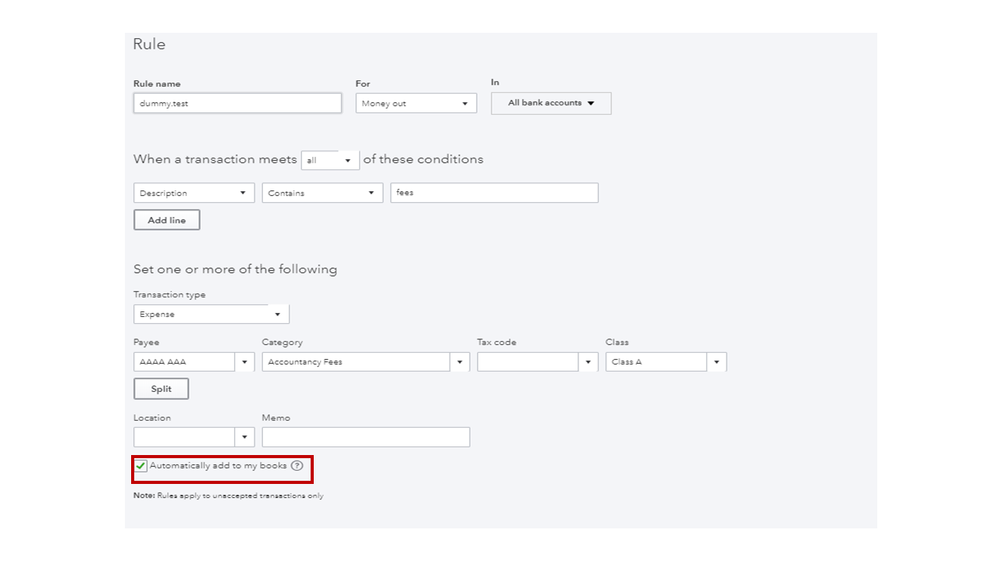Open the Contains operator dropdown
The width and height of the screenshot is (999, 562).
322,193
